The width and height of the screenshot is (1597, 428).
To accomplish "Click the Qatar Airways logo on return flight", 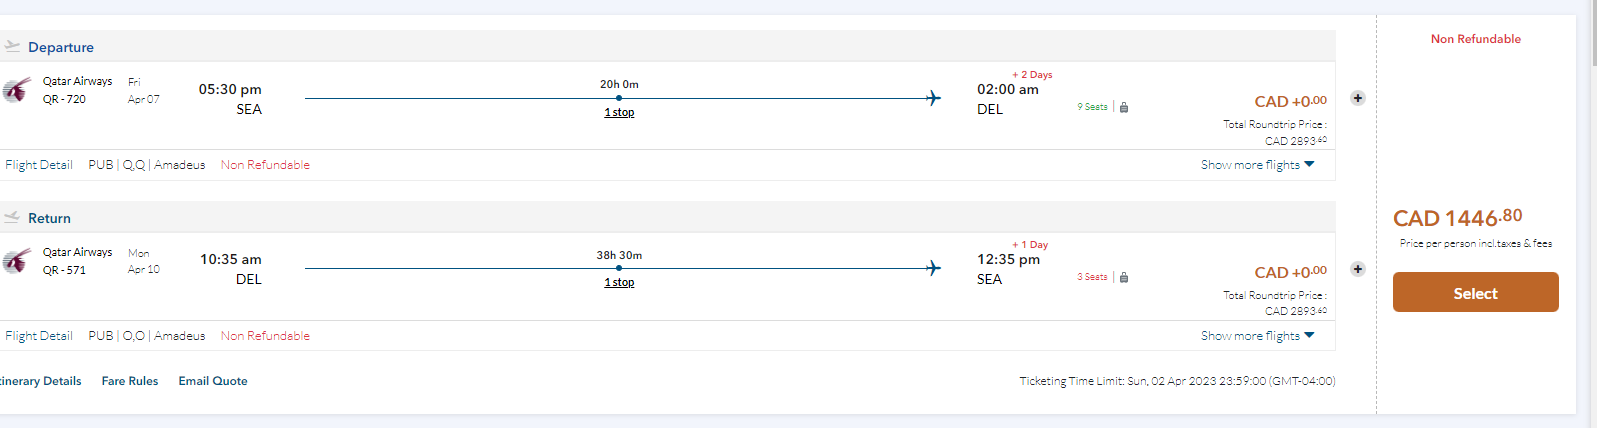I will point(16,261).
